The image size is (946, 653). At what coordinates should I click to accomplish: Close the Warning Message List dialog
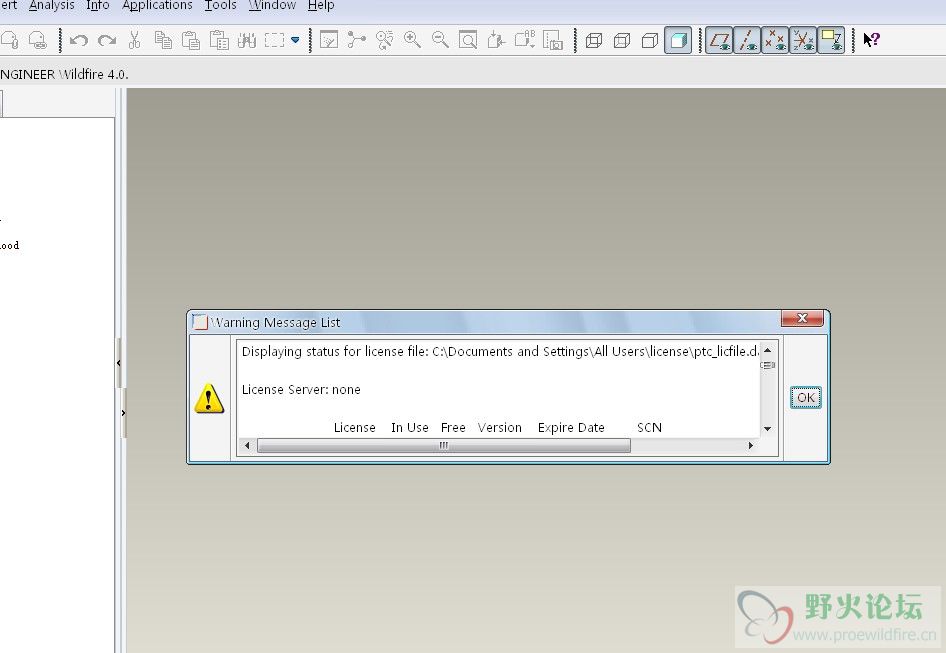coord(802,318)
